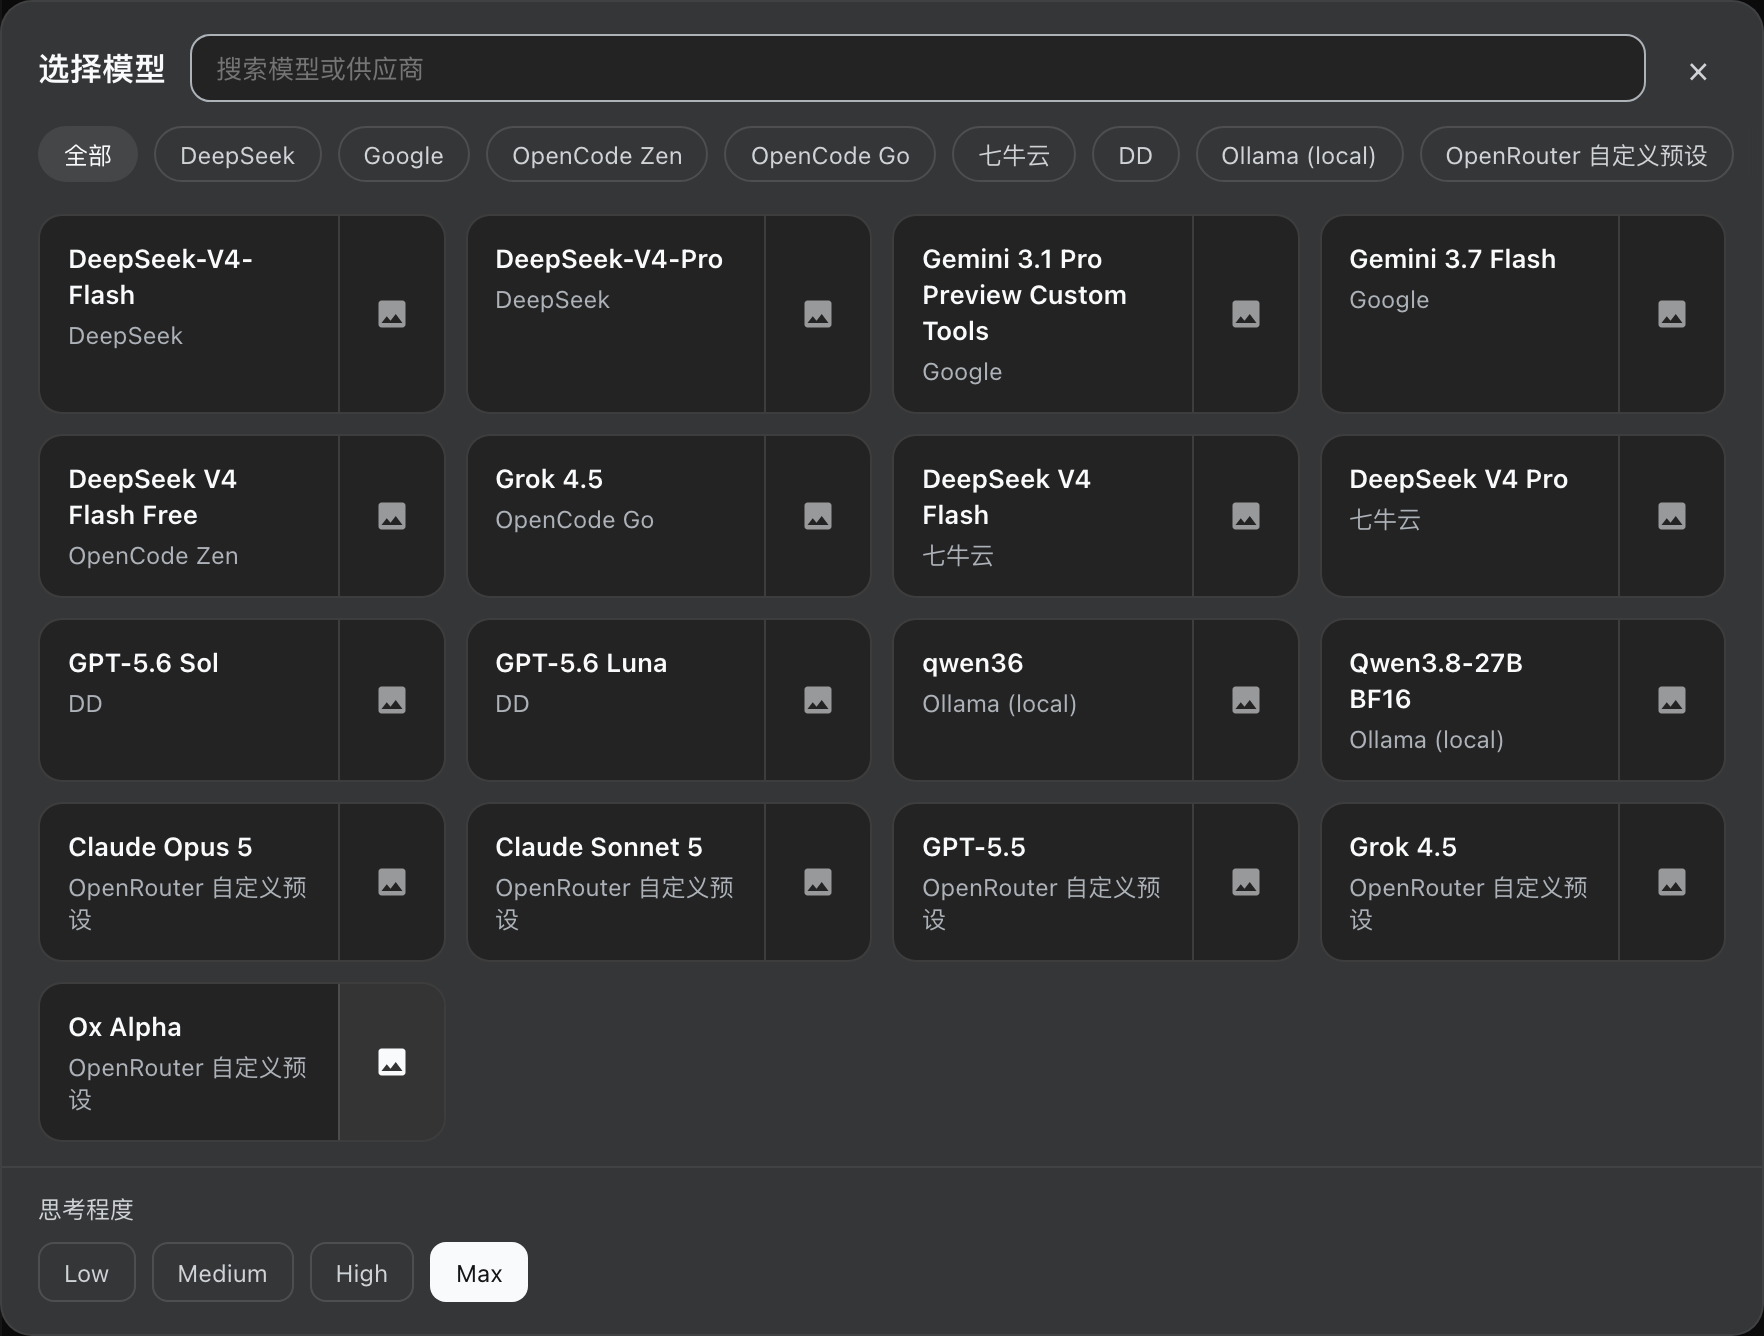Click image icon on 七牛云 DeepSeek V4 Pro card
Screen dimensions: 1764x1336
tap(1672, 516)
